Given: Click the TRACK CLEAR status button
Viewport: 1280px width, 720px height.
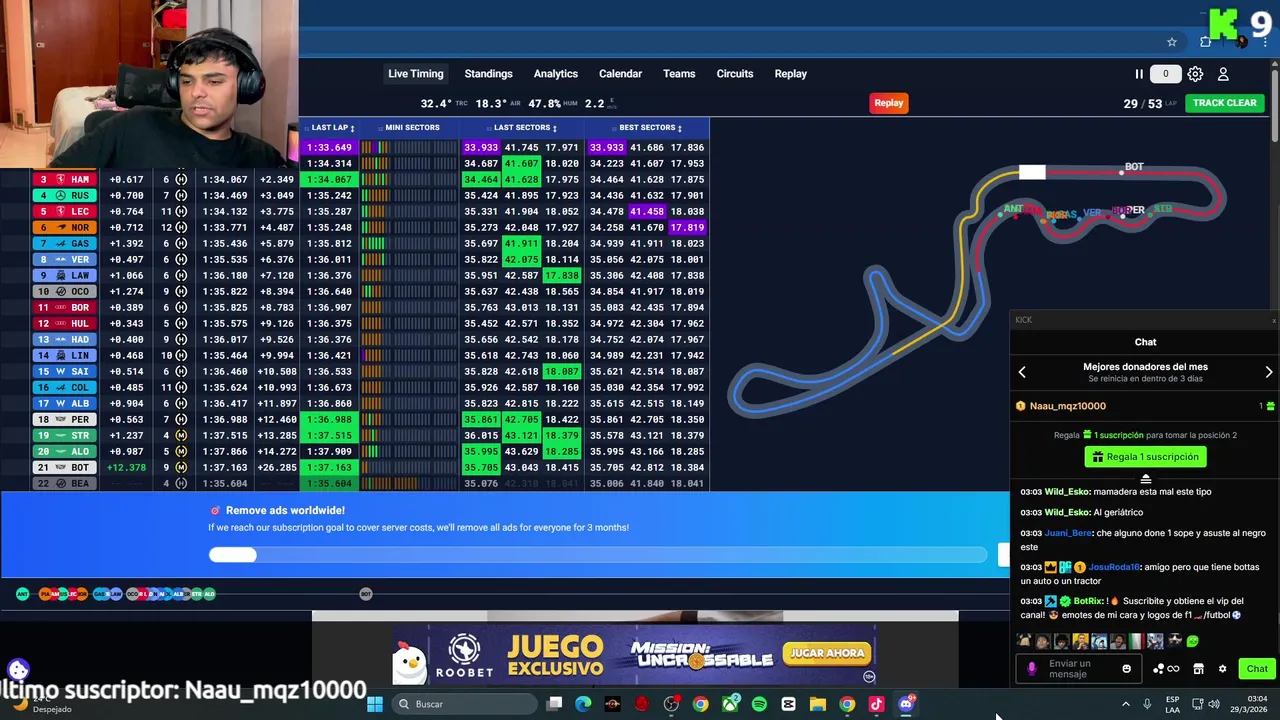Looking at the screenshot, I should point(1224,103).
